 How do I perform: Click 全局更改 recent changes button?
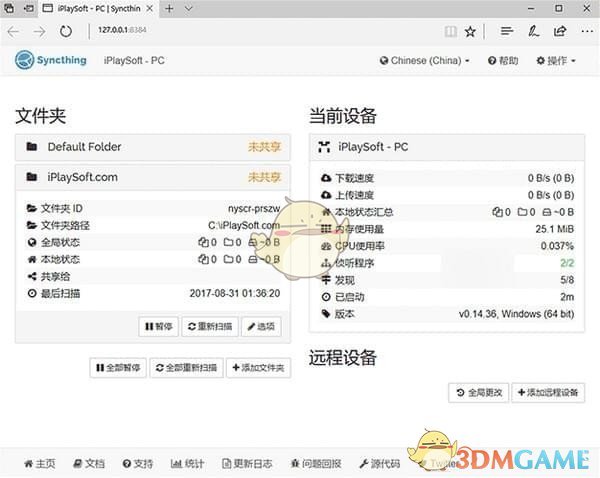(x=479, y=393)
